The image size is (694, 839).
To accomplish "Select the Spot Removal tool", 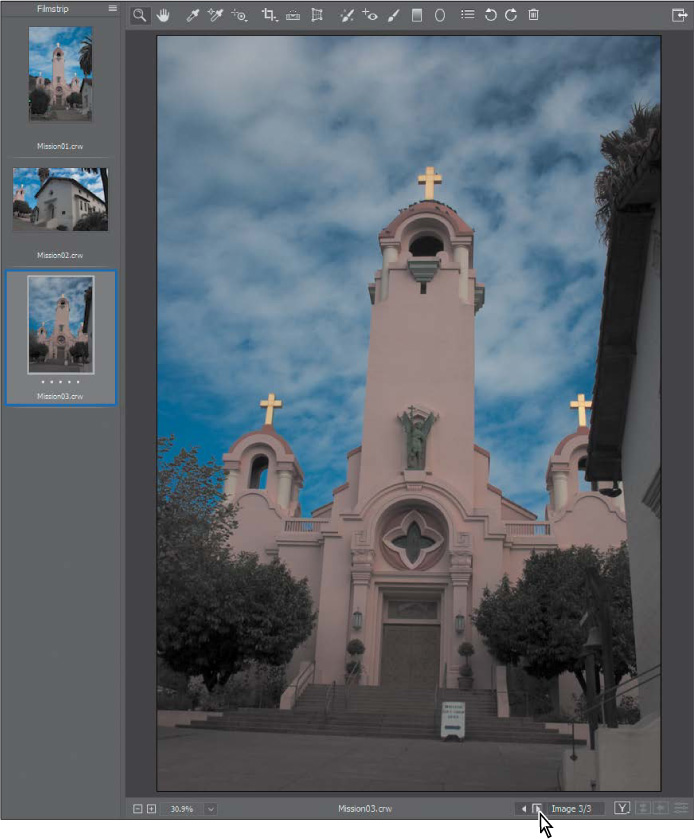I will (347, 16).
